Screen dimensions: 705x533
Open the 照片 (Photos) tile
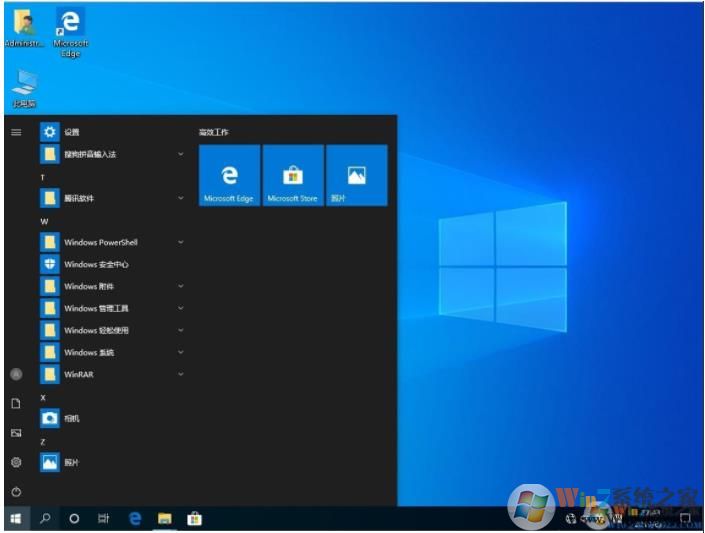coord(356,176)
